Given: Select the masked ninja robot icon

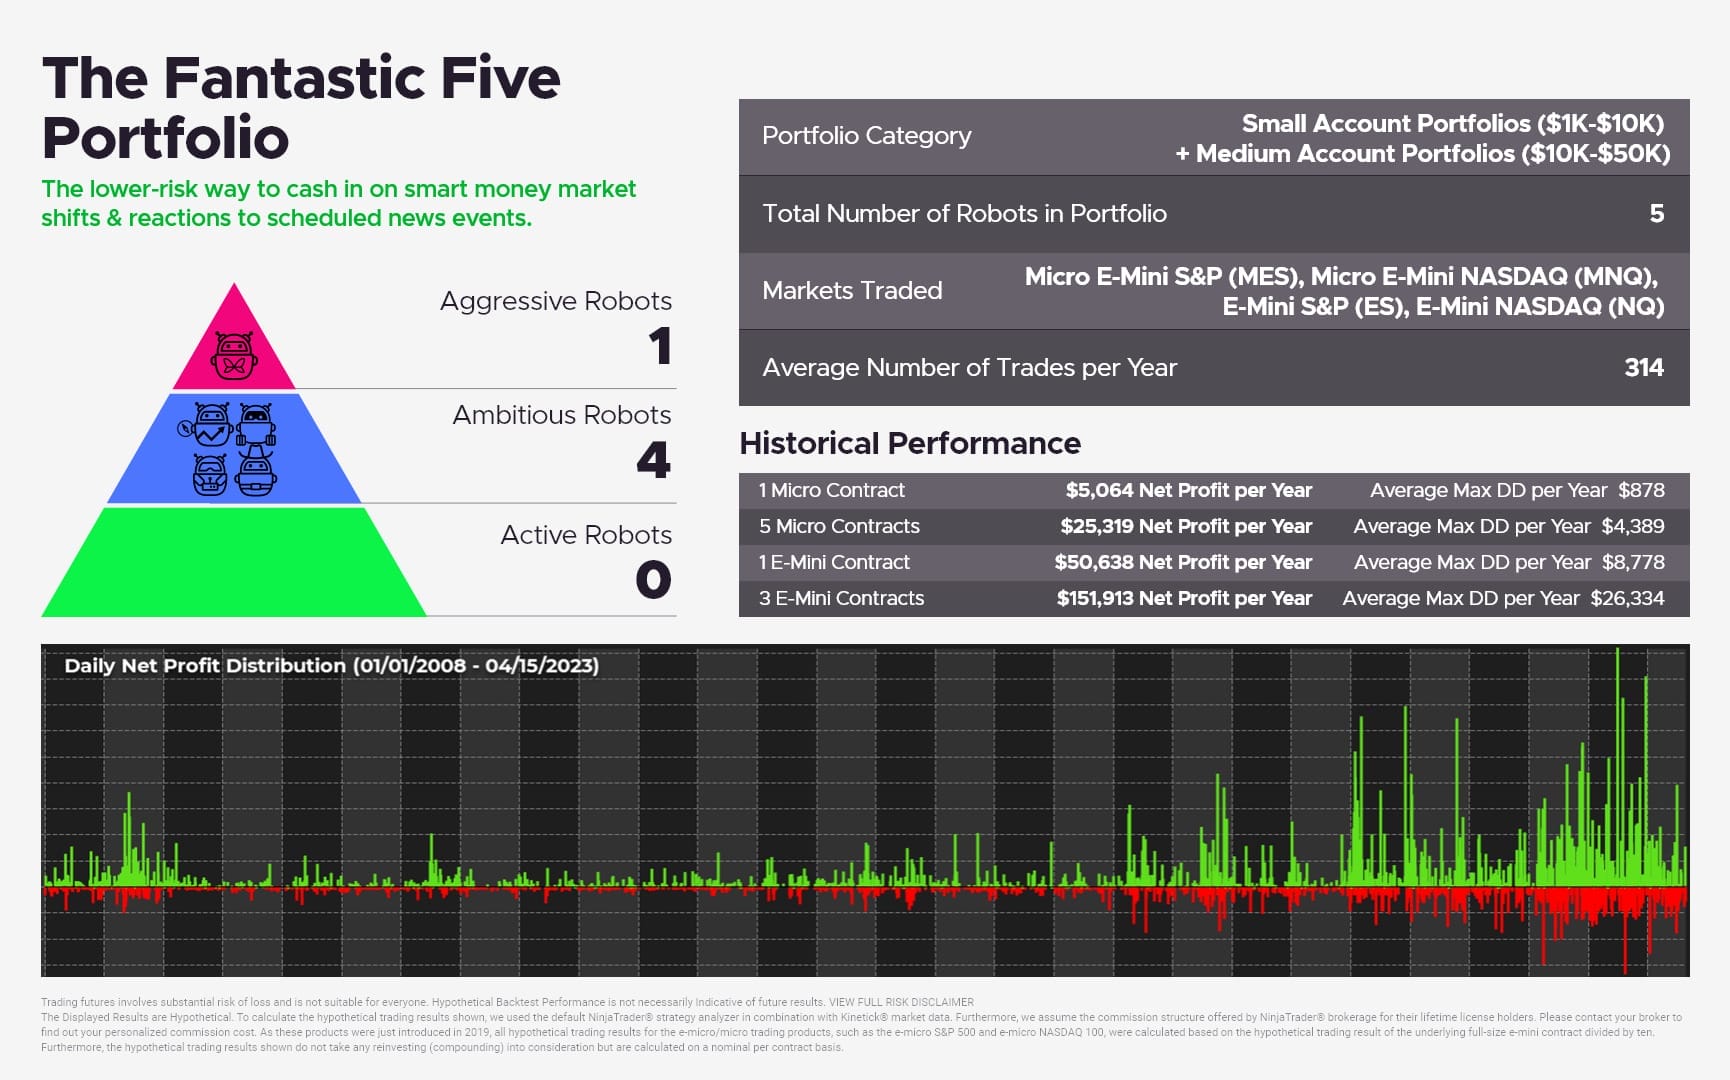Looking at the screenshot, I should [x=255, y=423].
